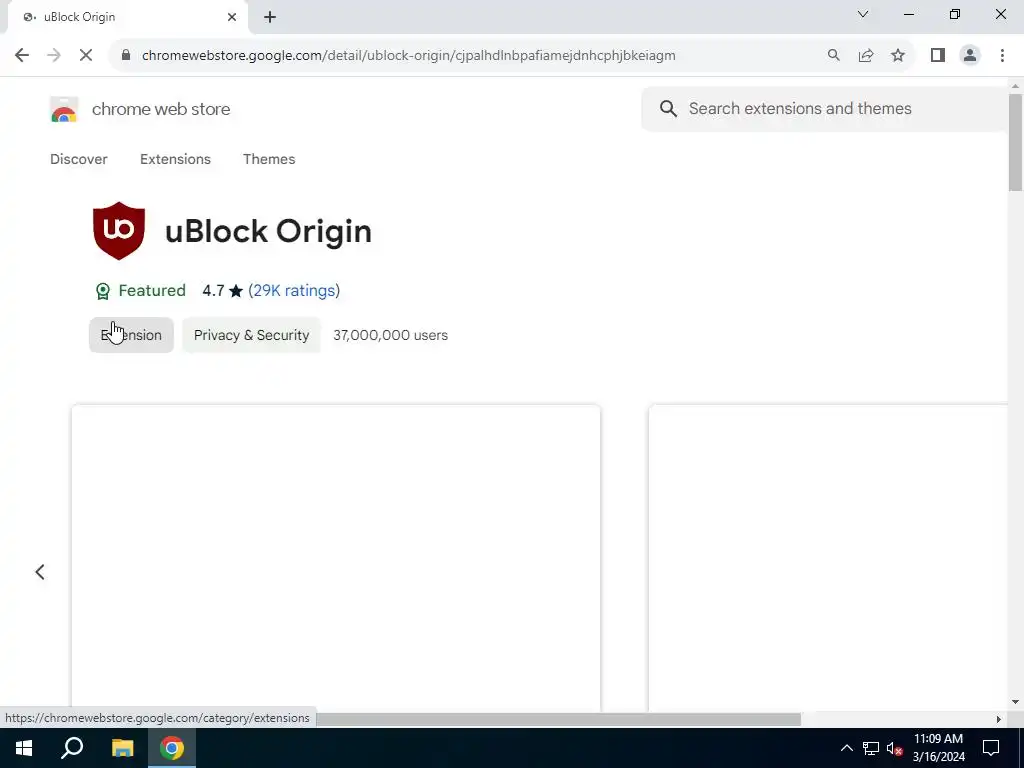The height and width of the screenshot is (768, 1024).
Task: Show the previous screenshot in the carousel
Action: tap(40, 572)
